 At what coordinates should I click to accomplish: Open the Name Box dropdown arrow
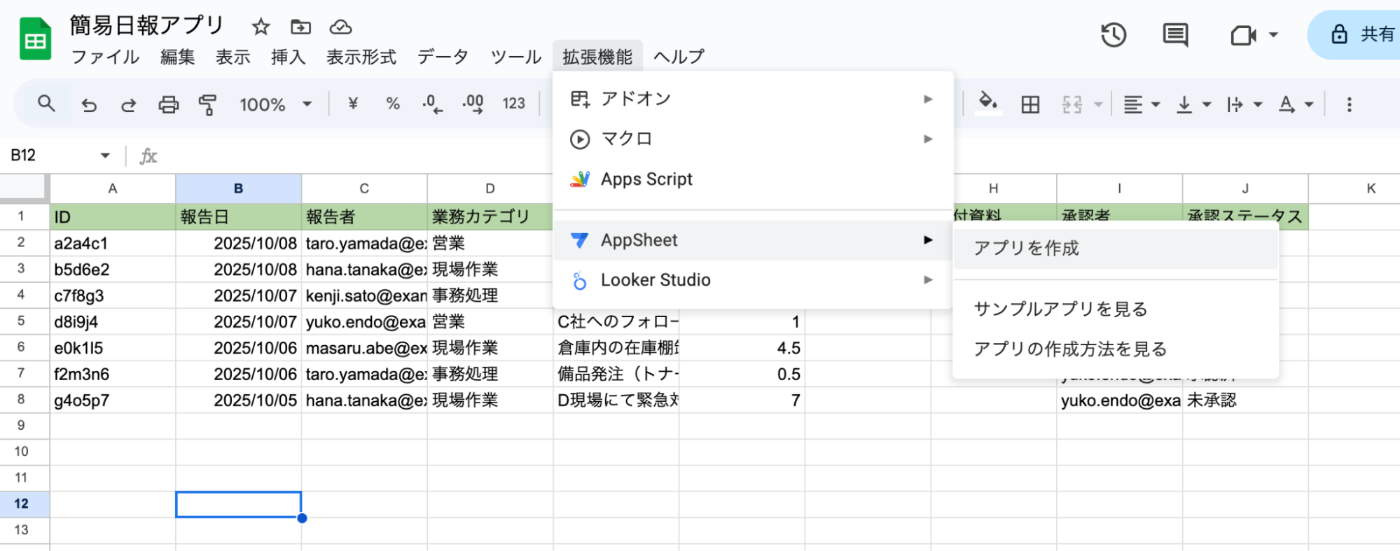point(105,156)
